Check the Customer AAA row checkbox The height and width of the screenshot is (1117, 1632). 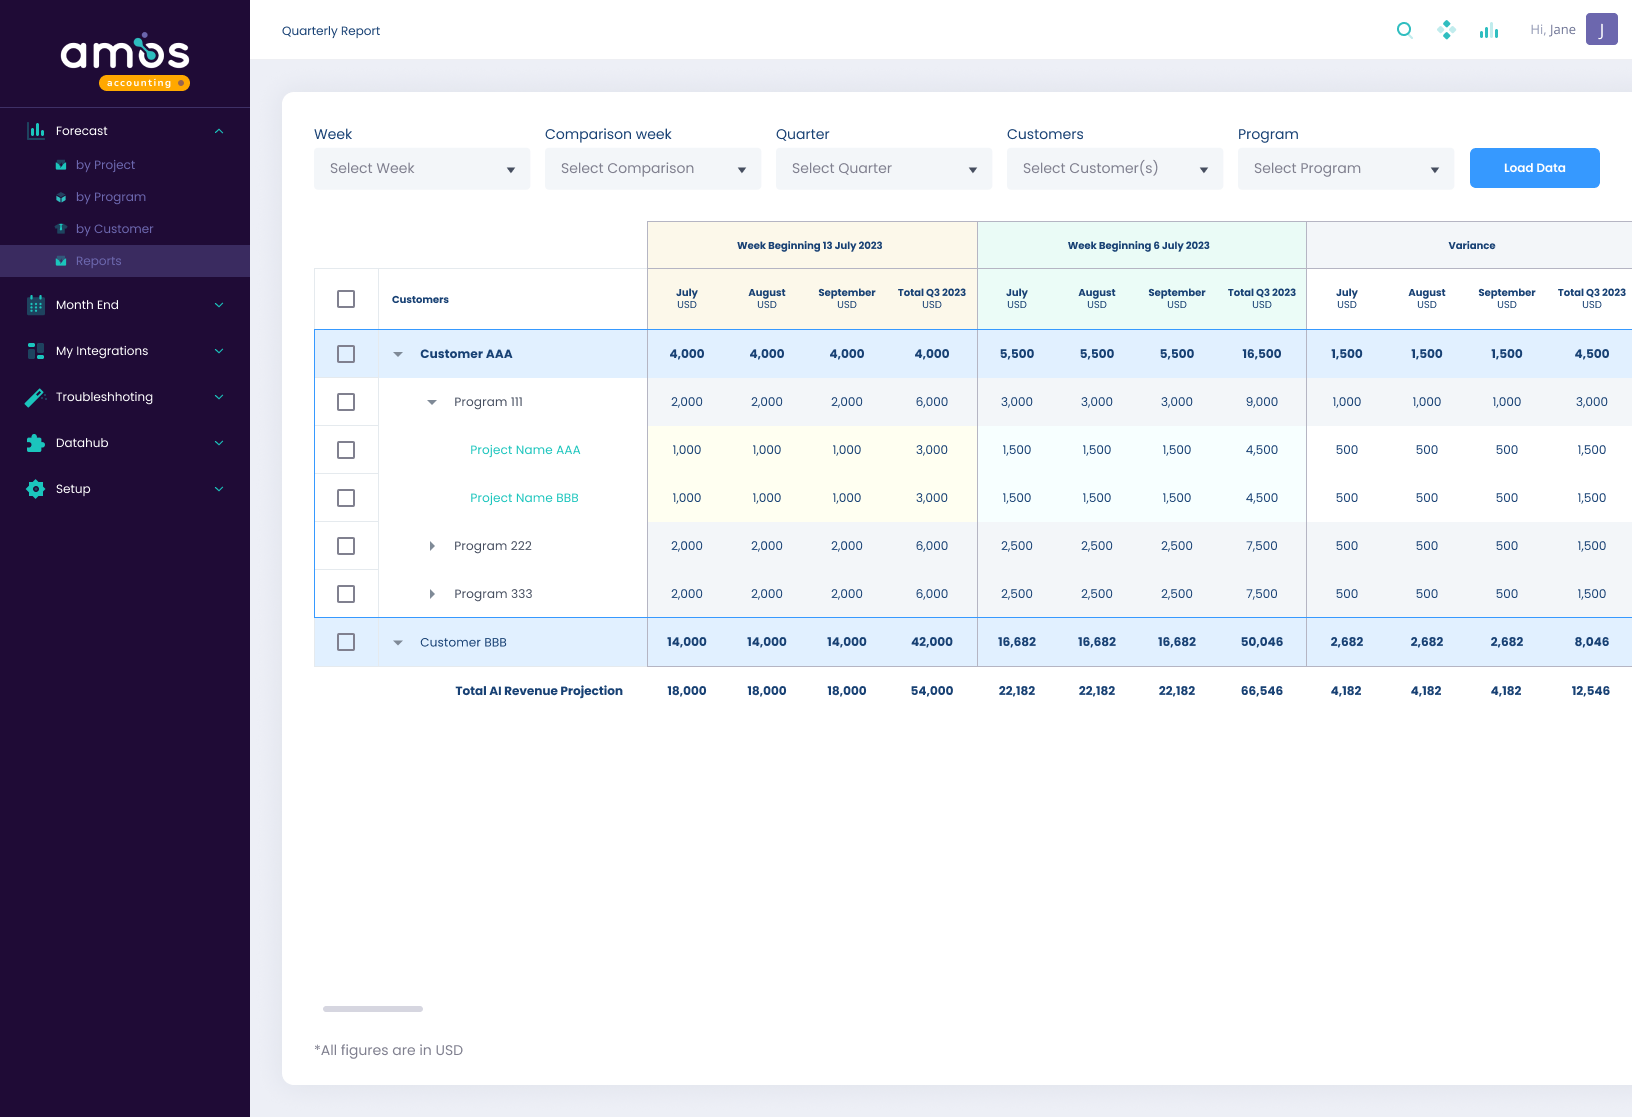(x=346, y=354)
